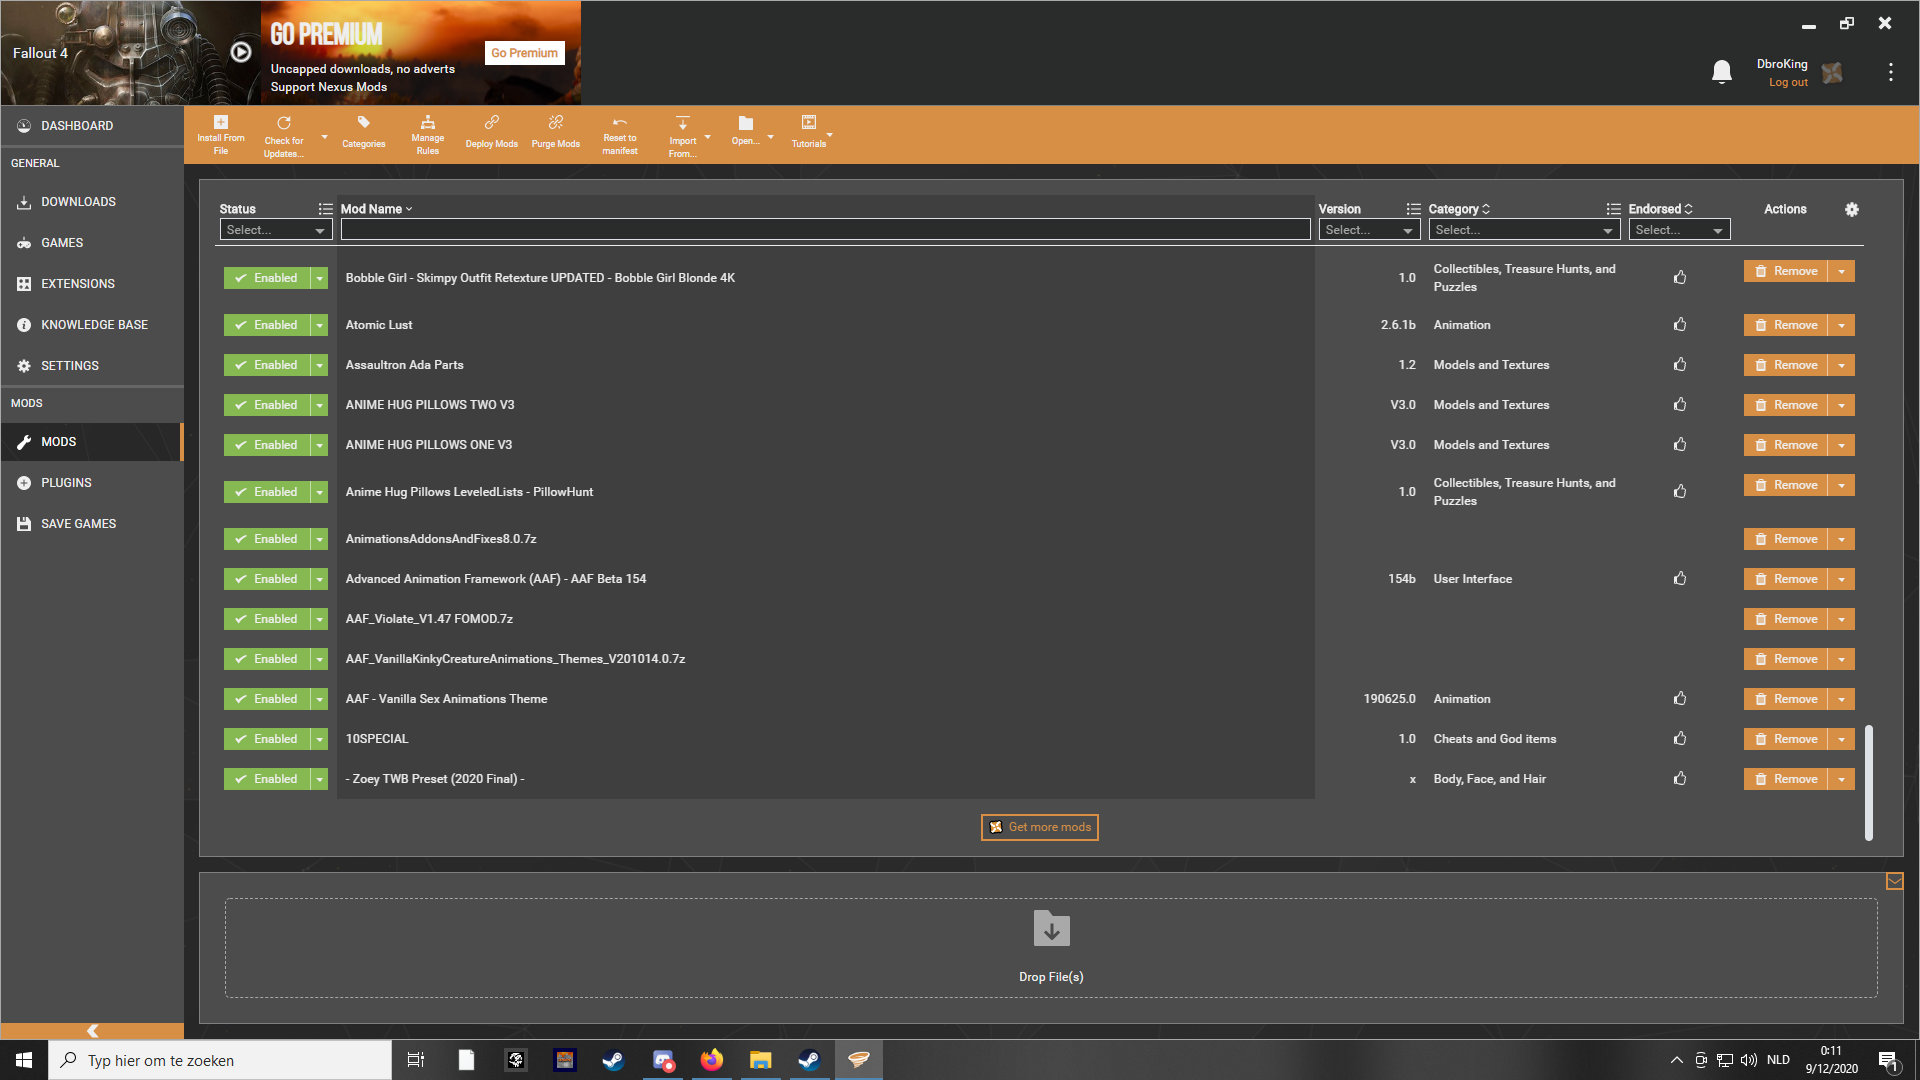Collapse the sidebar with arrow
The height and width of the screenshot is (1080, 1920).
pos(92,1031)
